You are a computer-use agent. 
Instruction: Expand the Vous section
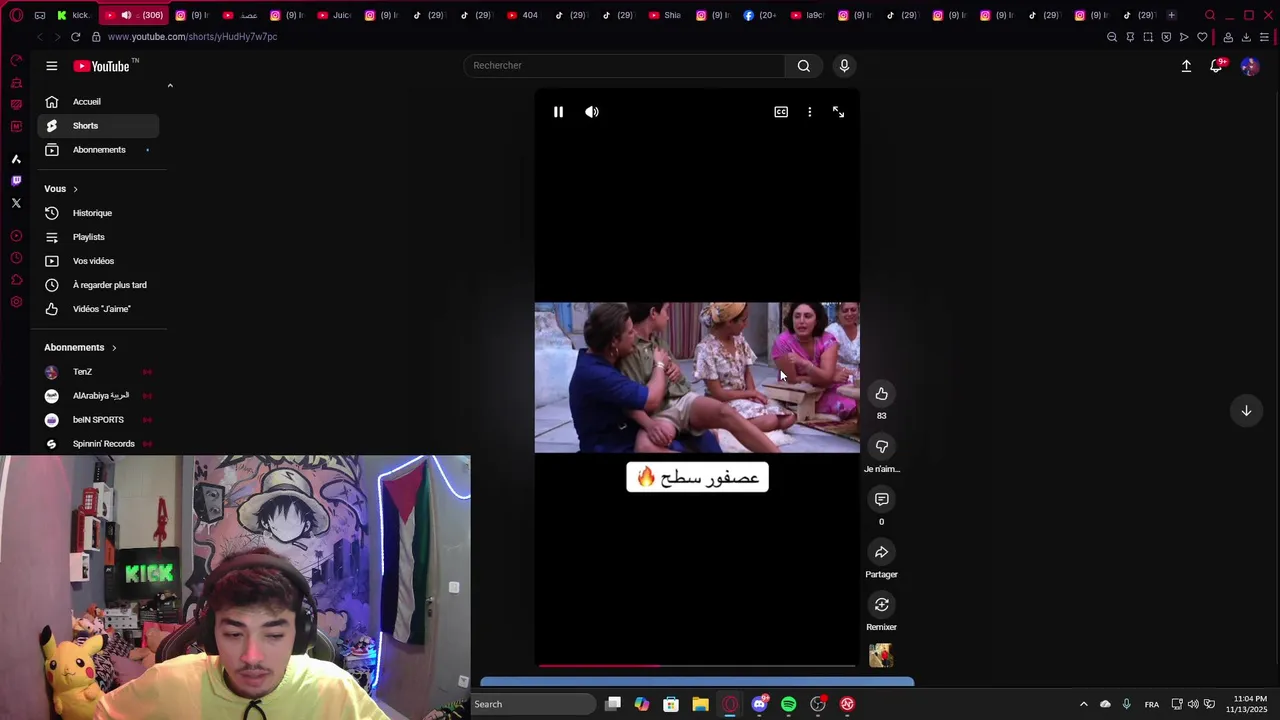coord(61,189)
